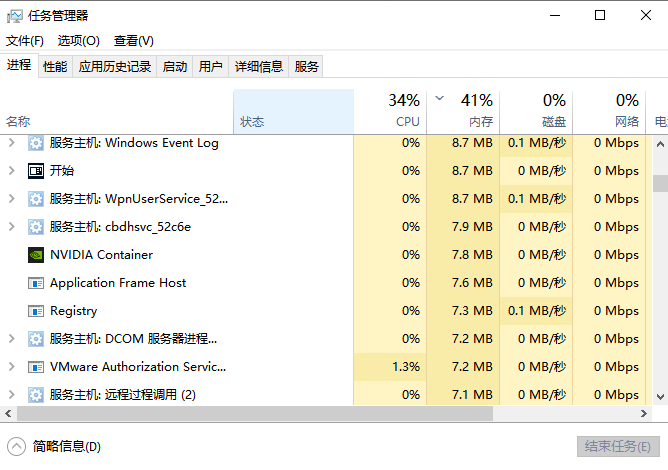
Task: Expand the WpnUserService_52 service host row
Action: (x=12, y=199)
